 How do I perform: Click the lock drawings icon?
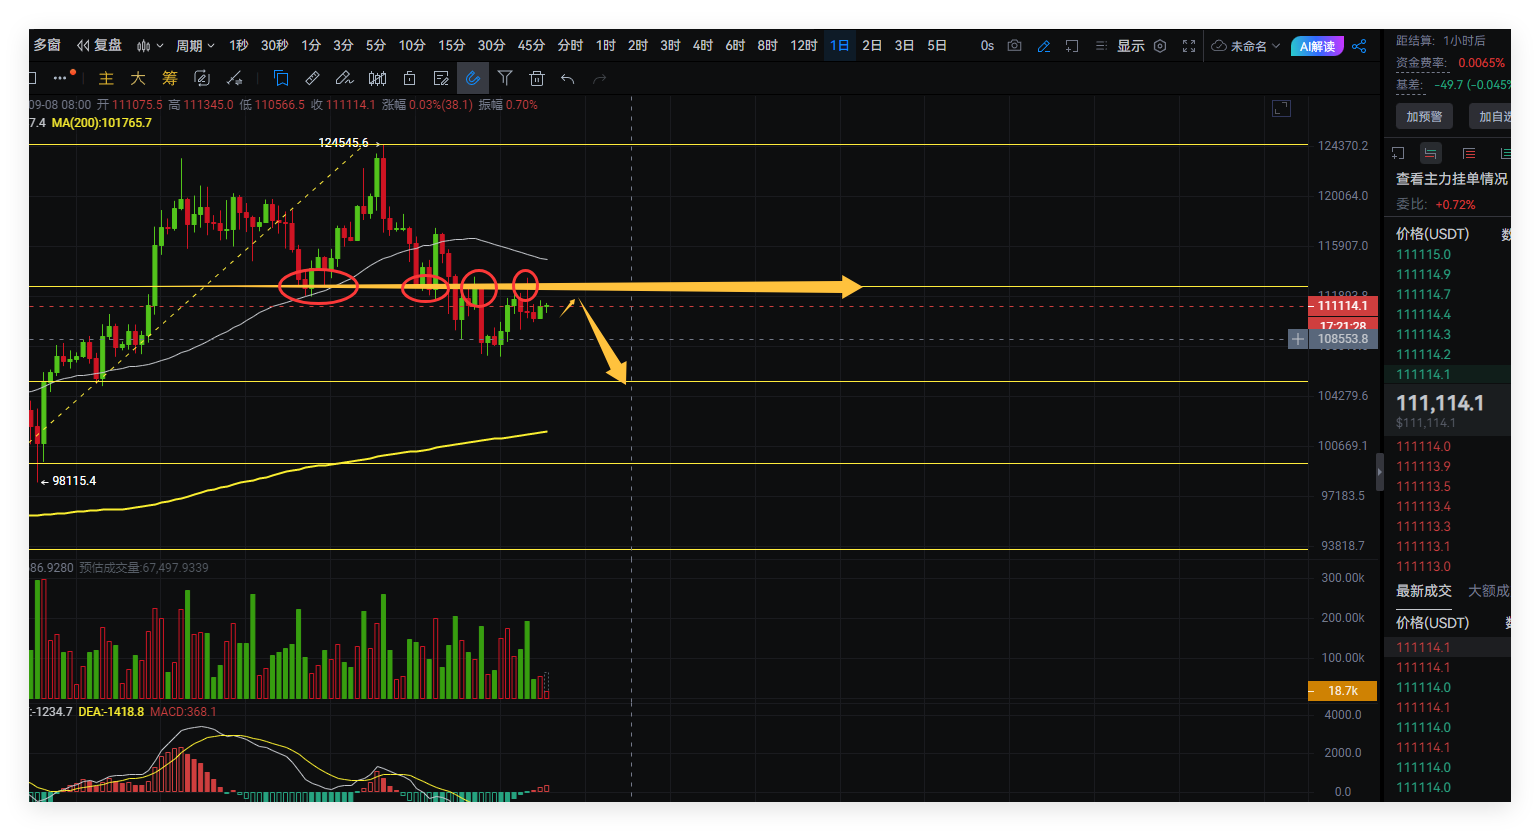coord(409,78)
